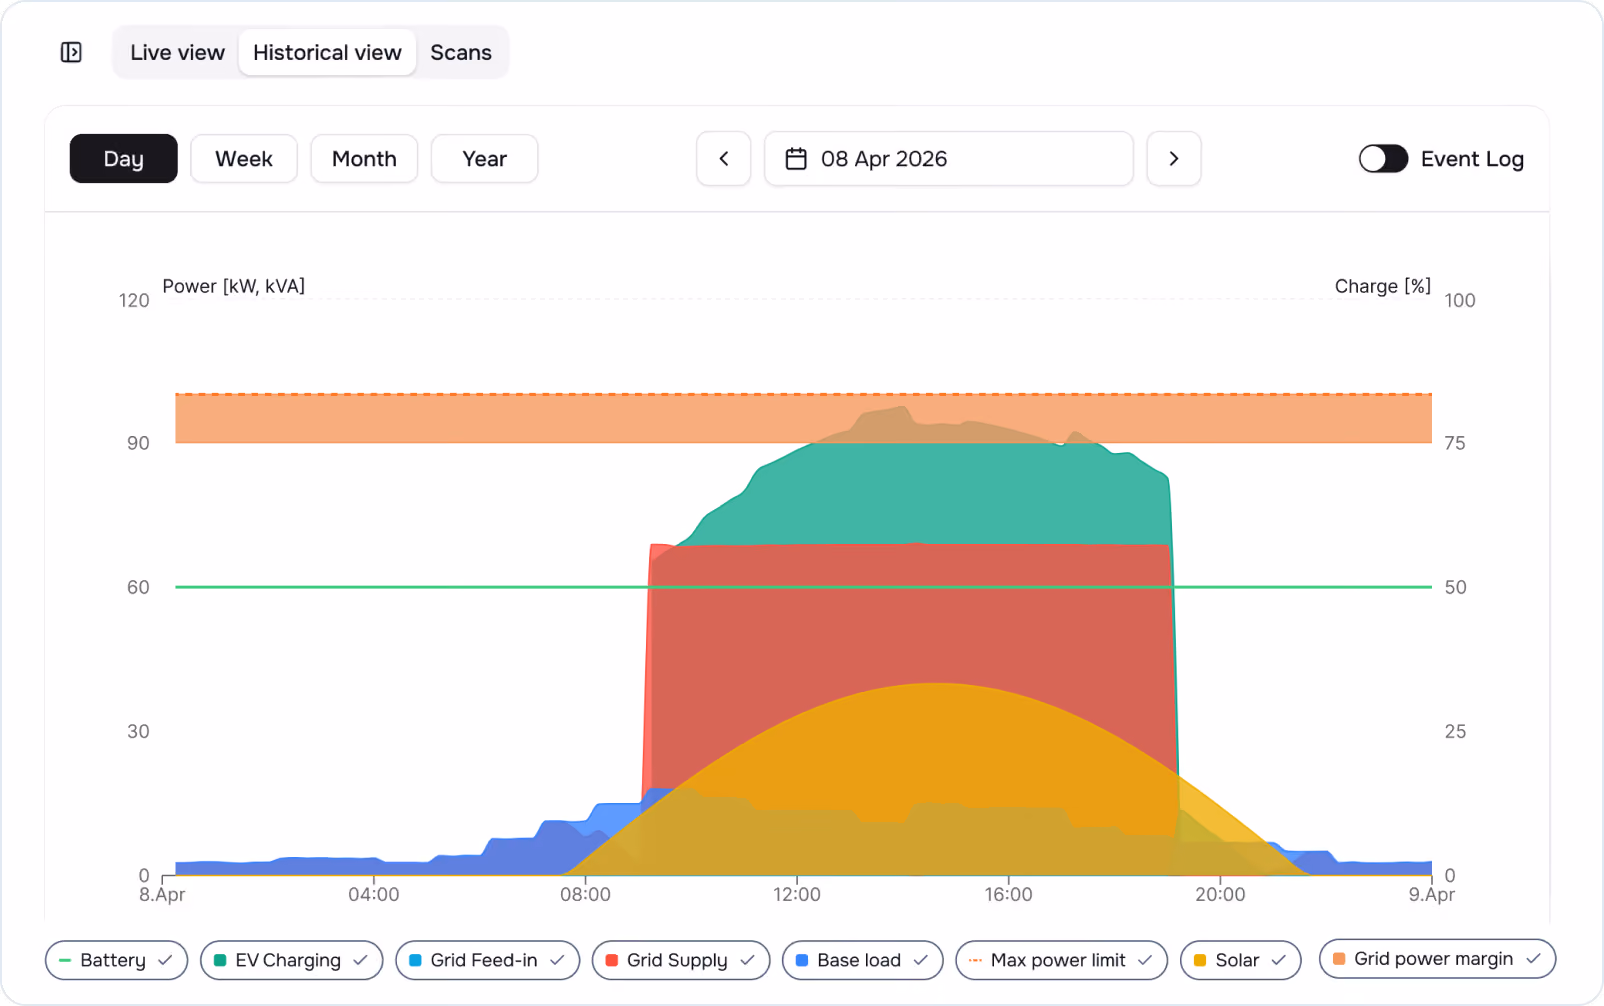Go to previous day arrow
This screenshot has height=1006, width=1604.
[724, 159]
